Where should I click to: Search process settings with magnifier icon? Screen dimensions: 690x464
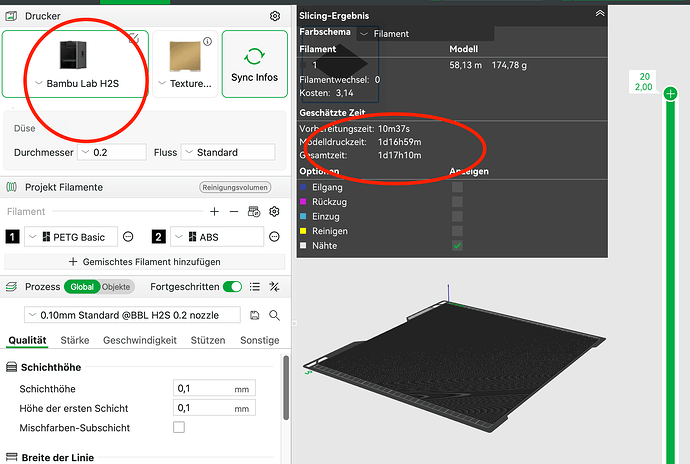tap(274, 315)
